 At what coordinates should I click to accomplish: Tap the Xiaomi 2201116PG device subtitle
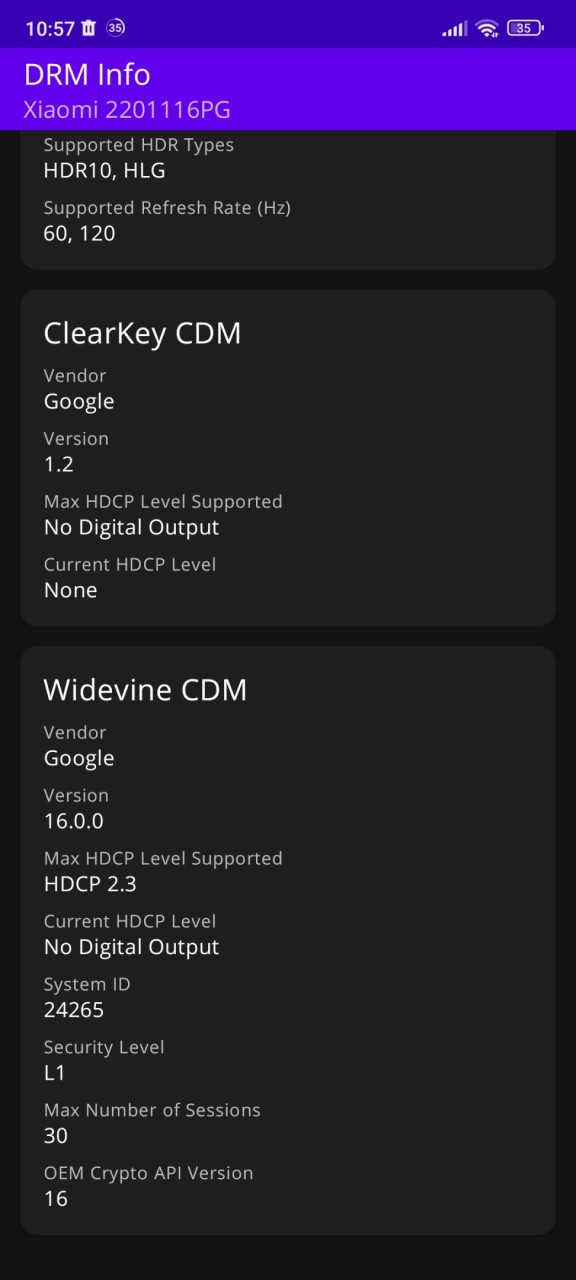(x=128, y=110)
